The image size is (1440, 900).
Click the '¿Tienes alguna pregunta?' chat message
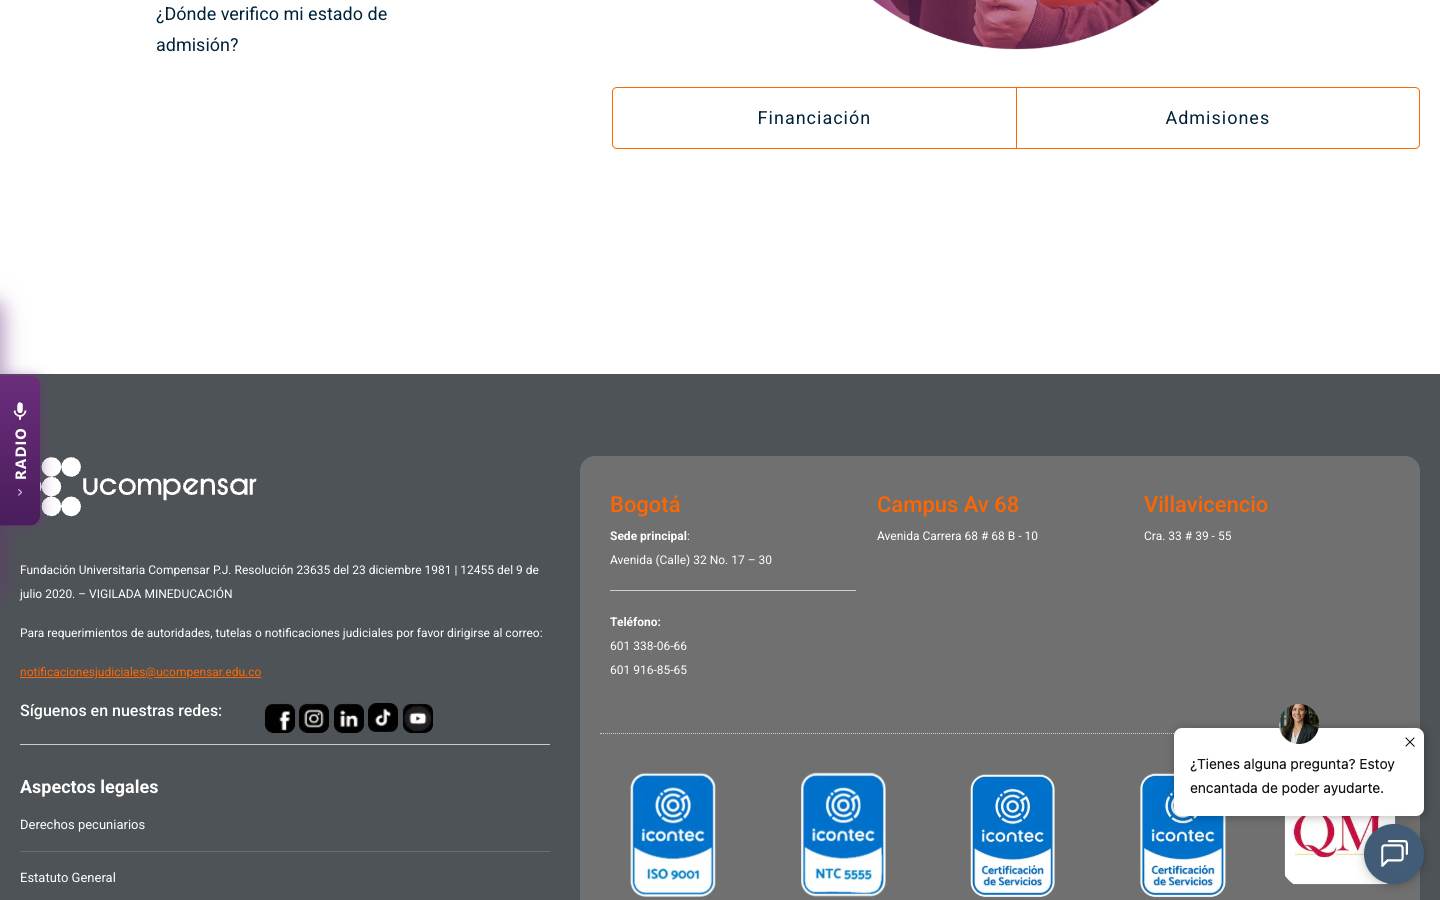(1292, 776)
